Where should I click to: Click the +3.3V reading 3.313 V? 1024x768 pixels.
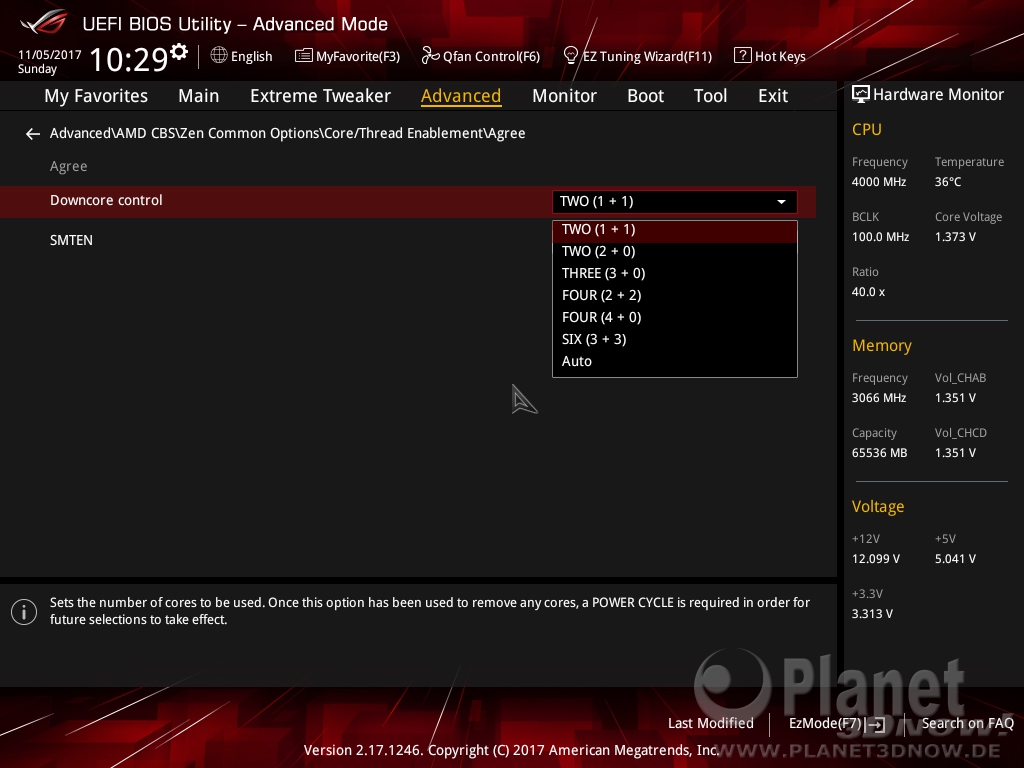coord(872,614)
